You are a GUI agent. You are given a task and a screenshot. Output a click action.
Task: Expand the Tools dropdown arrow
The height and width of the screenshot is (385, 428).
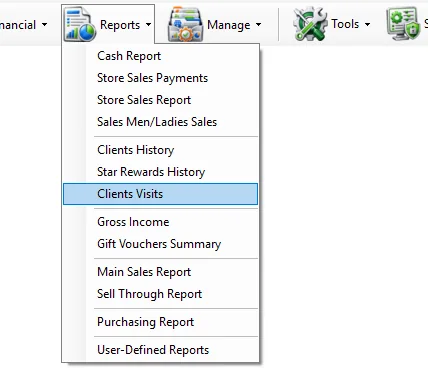(367, 24)
